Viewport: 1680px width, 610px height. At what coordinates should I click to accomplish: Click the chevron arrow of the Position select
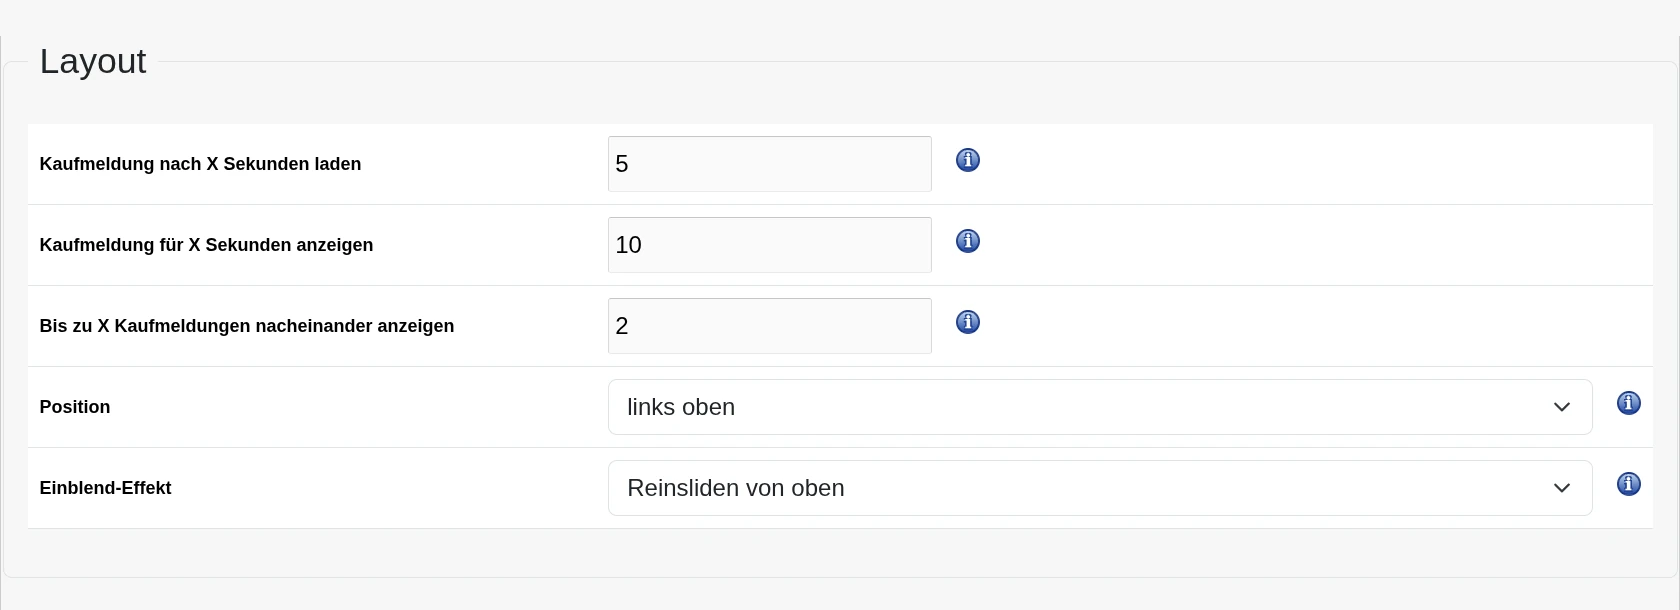tap(1562, 407)
